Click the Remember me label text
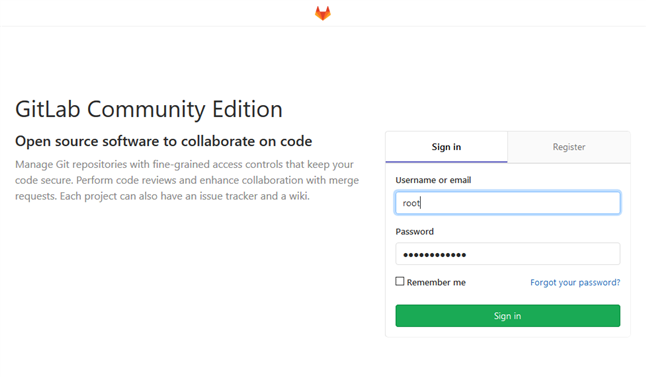Screen dimensions: 646x377 pos(436,282)
